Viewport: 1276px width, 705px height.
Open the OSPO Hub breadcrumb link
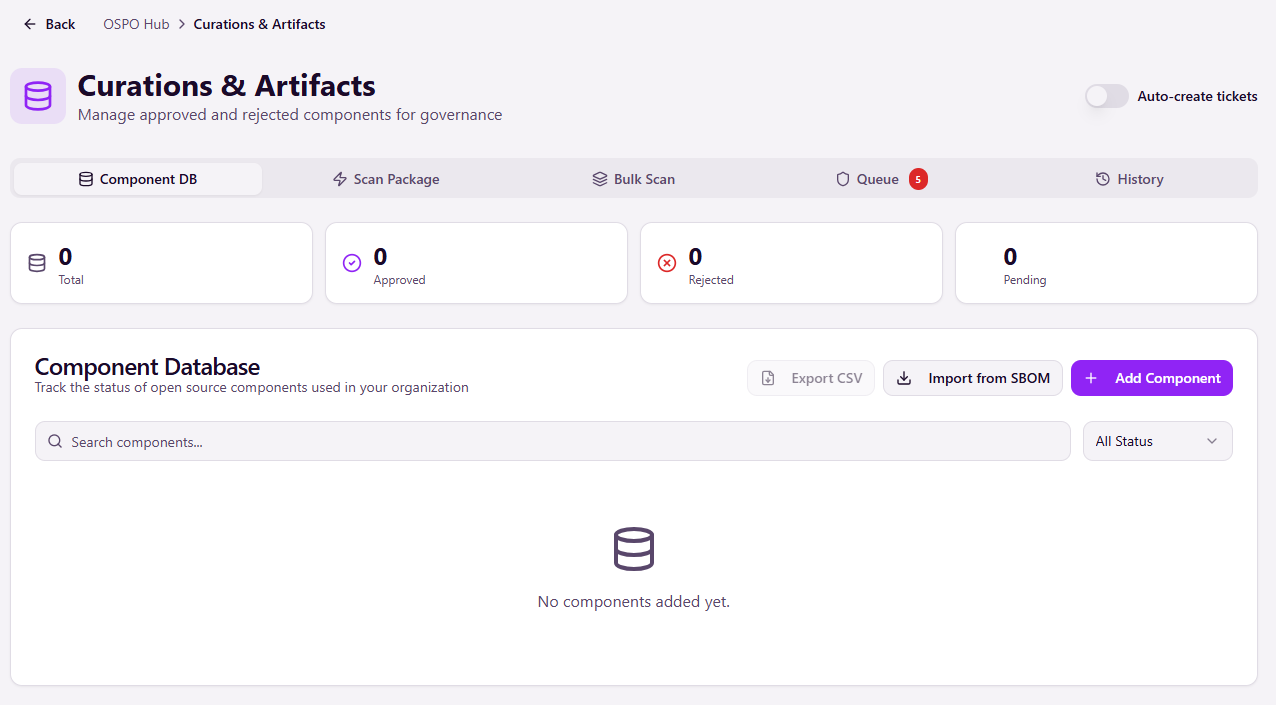click(x=136, y=24)
